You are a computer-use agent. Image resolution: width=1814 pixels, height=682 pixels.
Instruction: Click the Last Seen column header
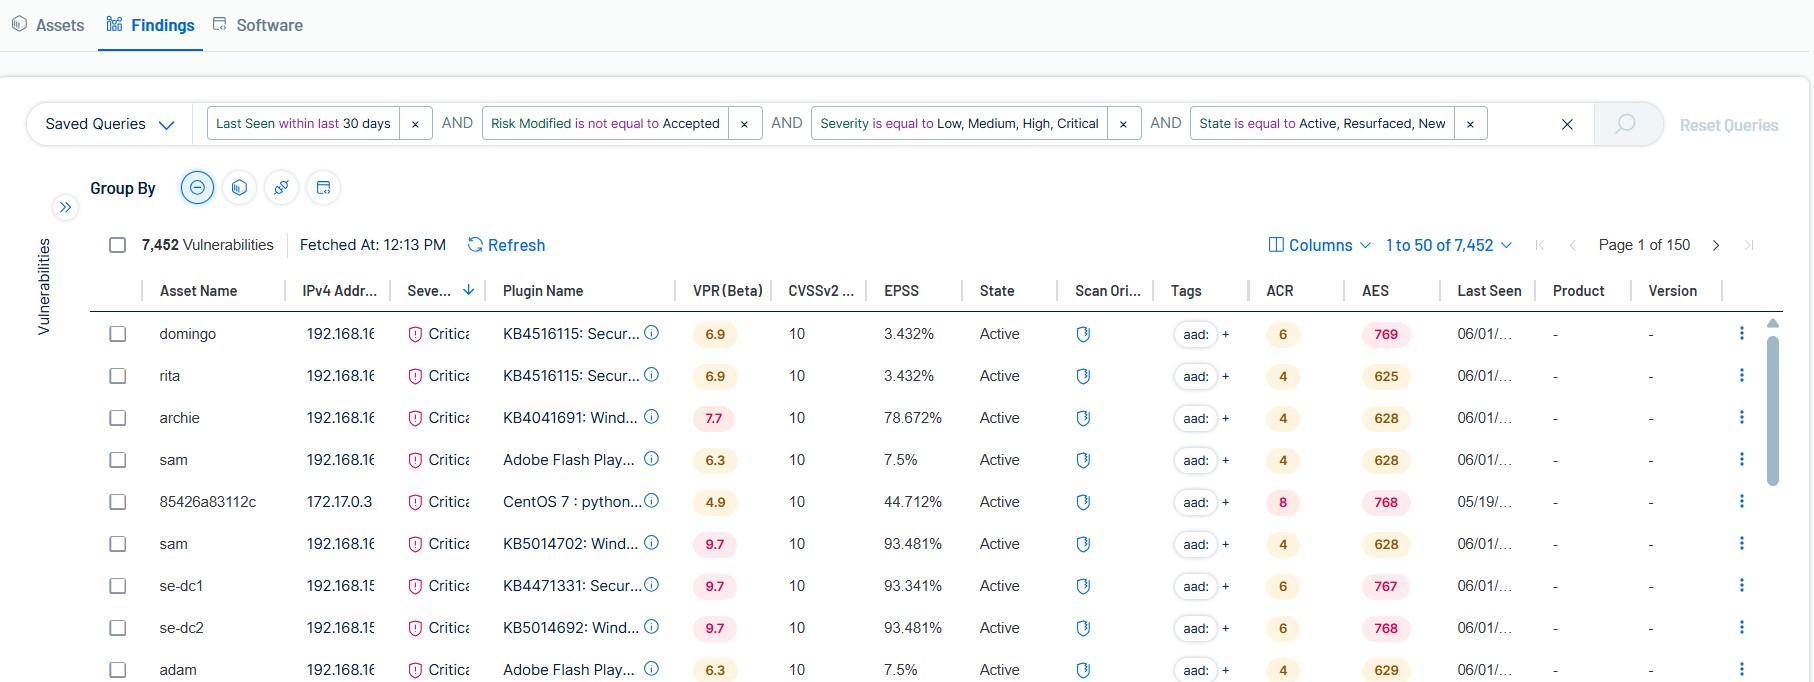[x=1489, y=291]
